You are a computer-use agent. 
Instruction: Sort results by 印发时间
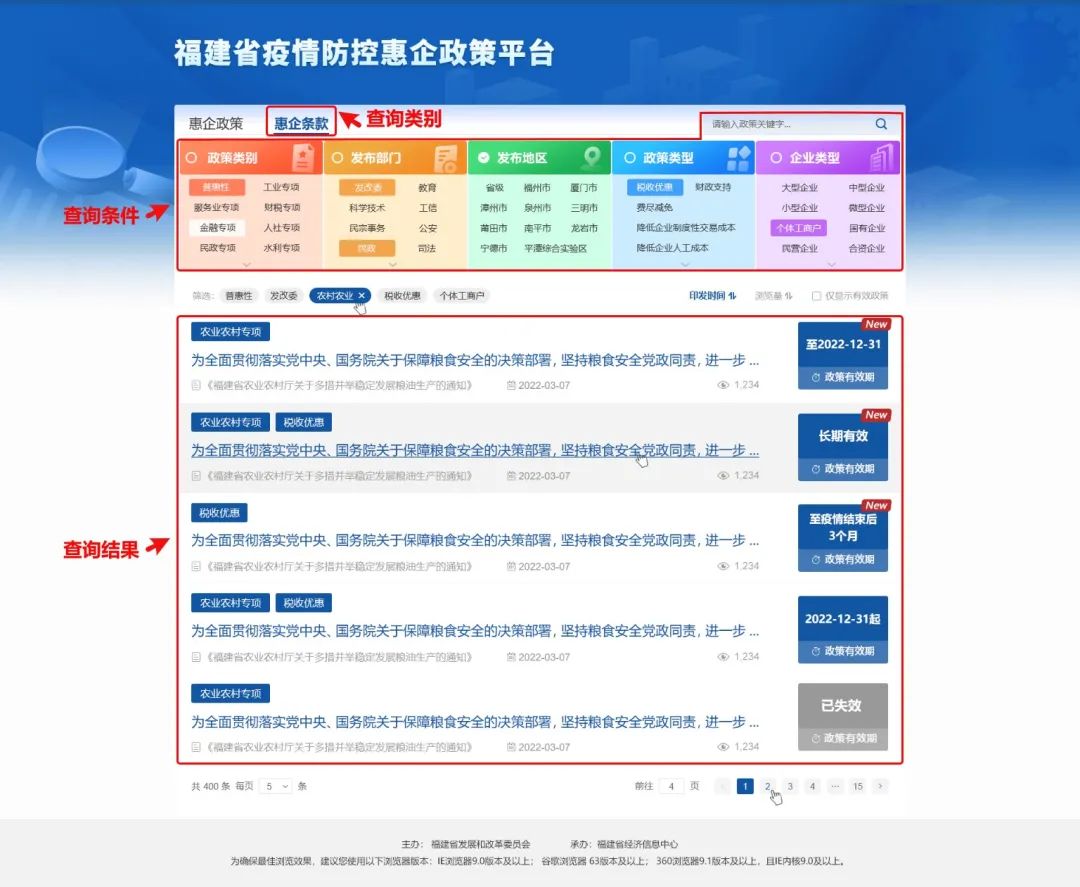tap(712, 296)
